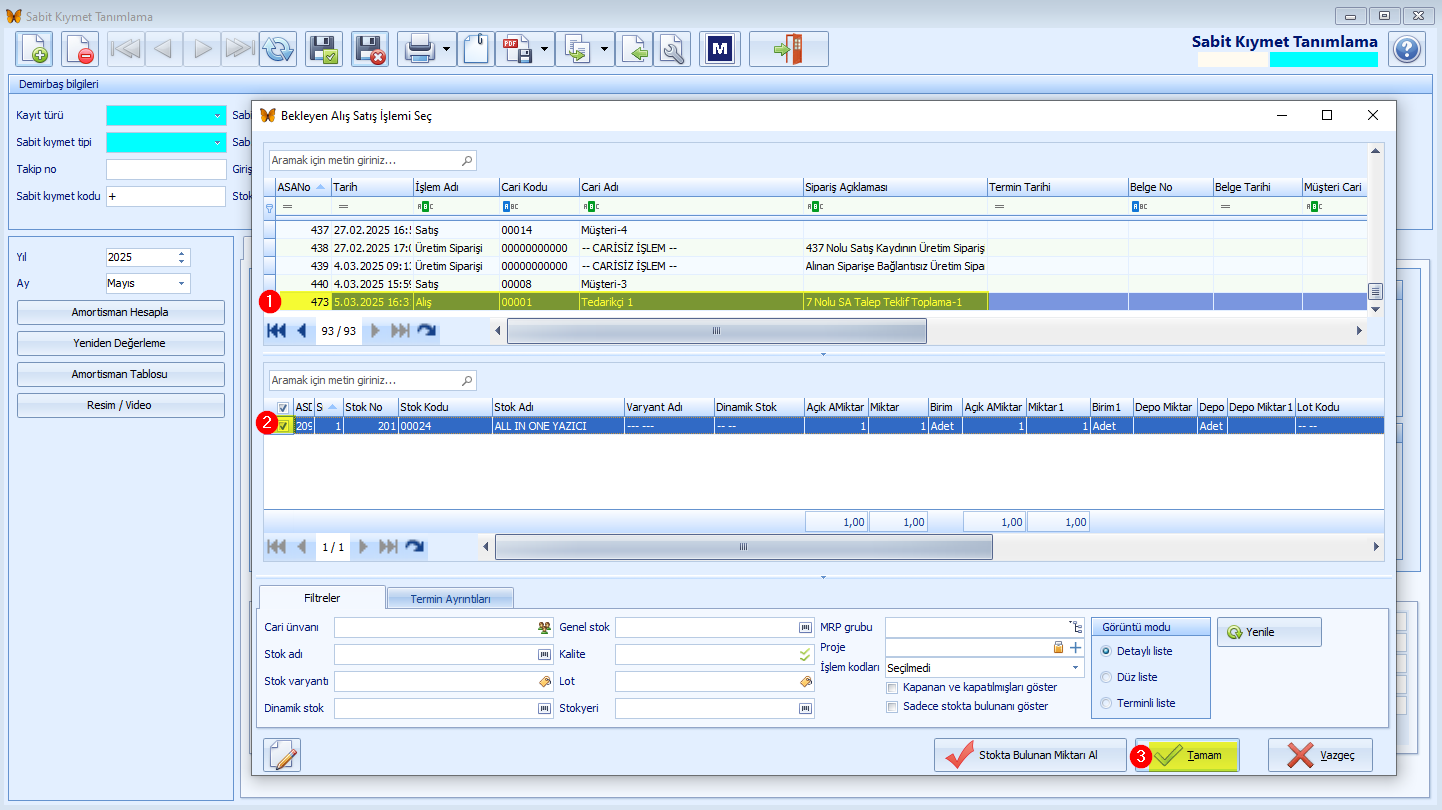Click the barcode icon in Stok adı field

pyautogui.click(x=544, y=654)
